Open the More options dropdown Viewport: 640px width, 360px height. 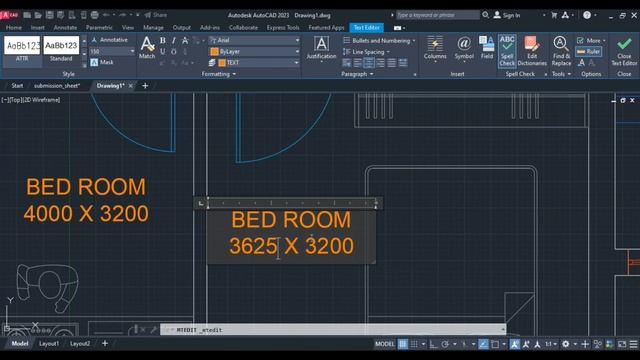click(591, 40)
